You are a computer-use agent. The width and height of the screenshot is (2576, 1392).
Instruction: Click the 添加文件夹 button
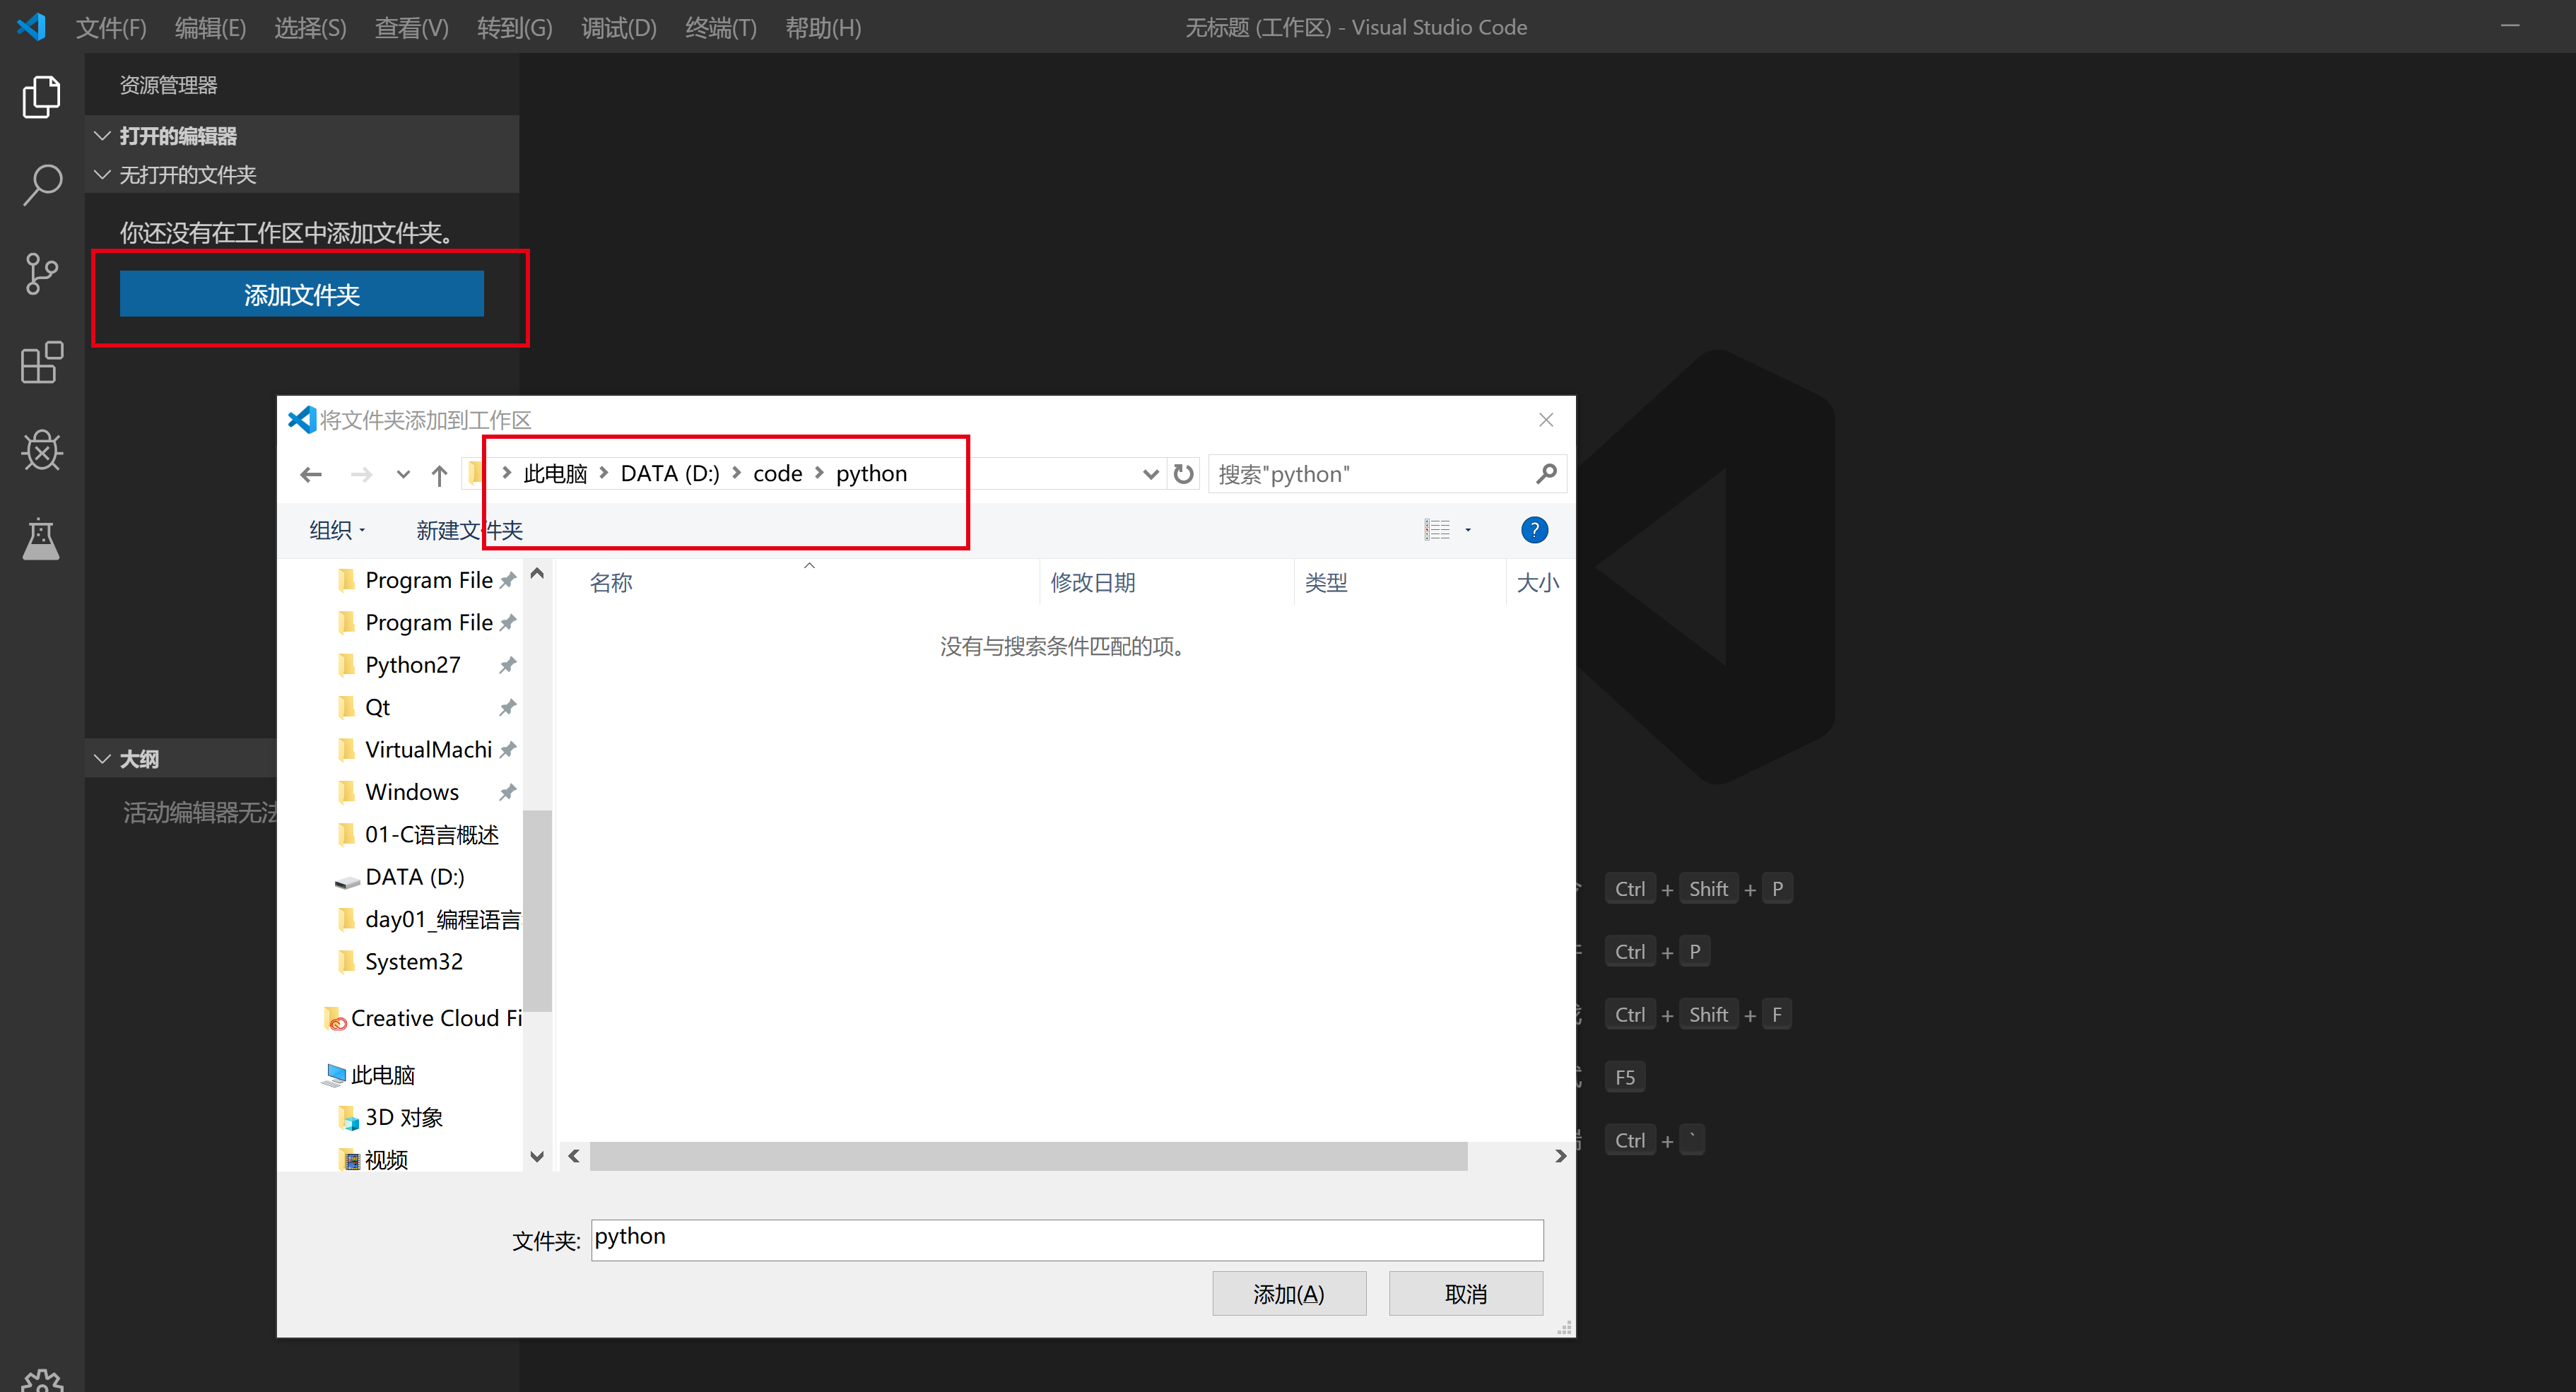[x=301, y=294]
